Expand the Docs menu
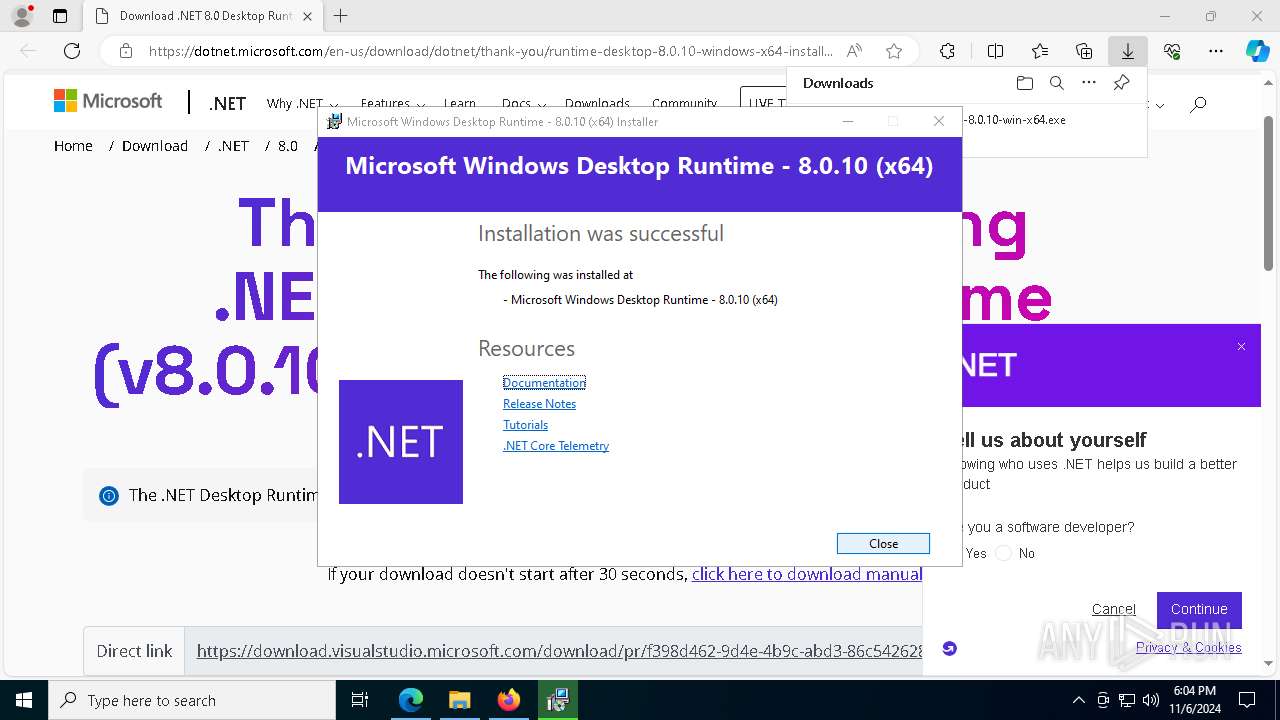 pos(523,103)
